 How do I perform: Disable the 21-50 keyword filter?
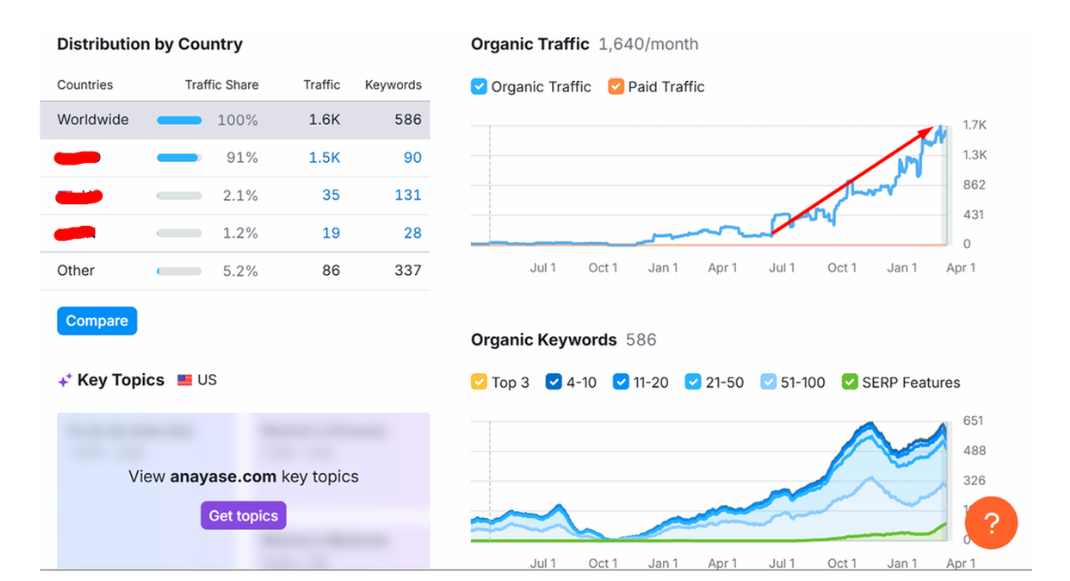tap(692, 382)
